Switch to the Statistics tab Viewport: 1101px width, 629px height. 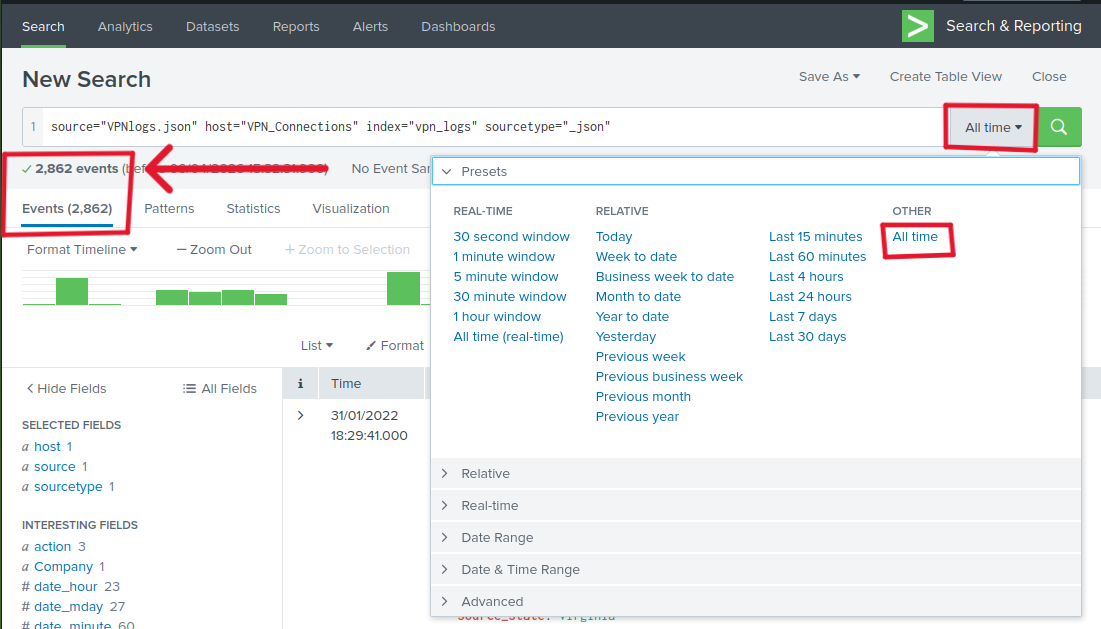253,209
